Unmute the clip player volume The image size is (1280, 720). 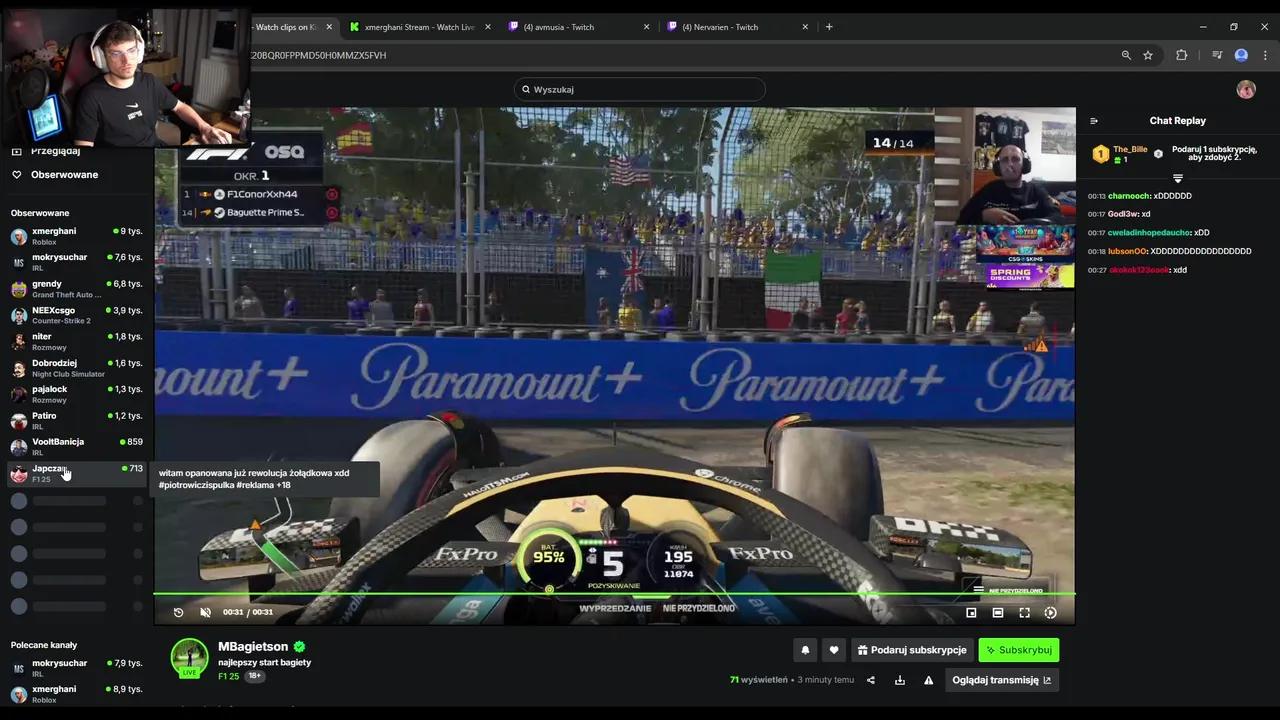205,612
